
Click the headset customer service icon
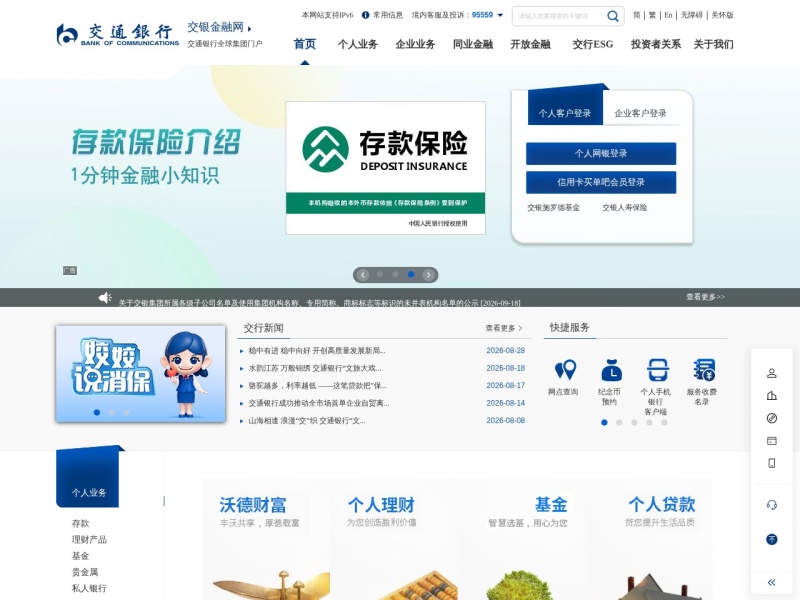click(x=771, y=505)
